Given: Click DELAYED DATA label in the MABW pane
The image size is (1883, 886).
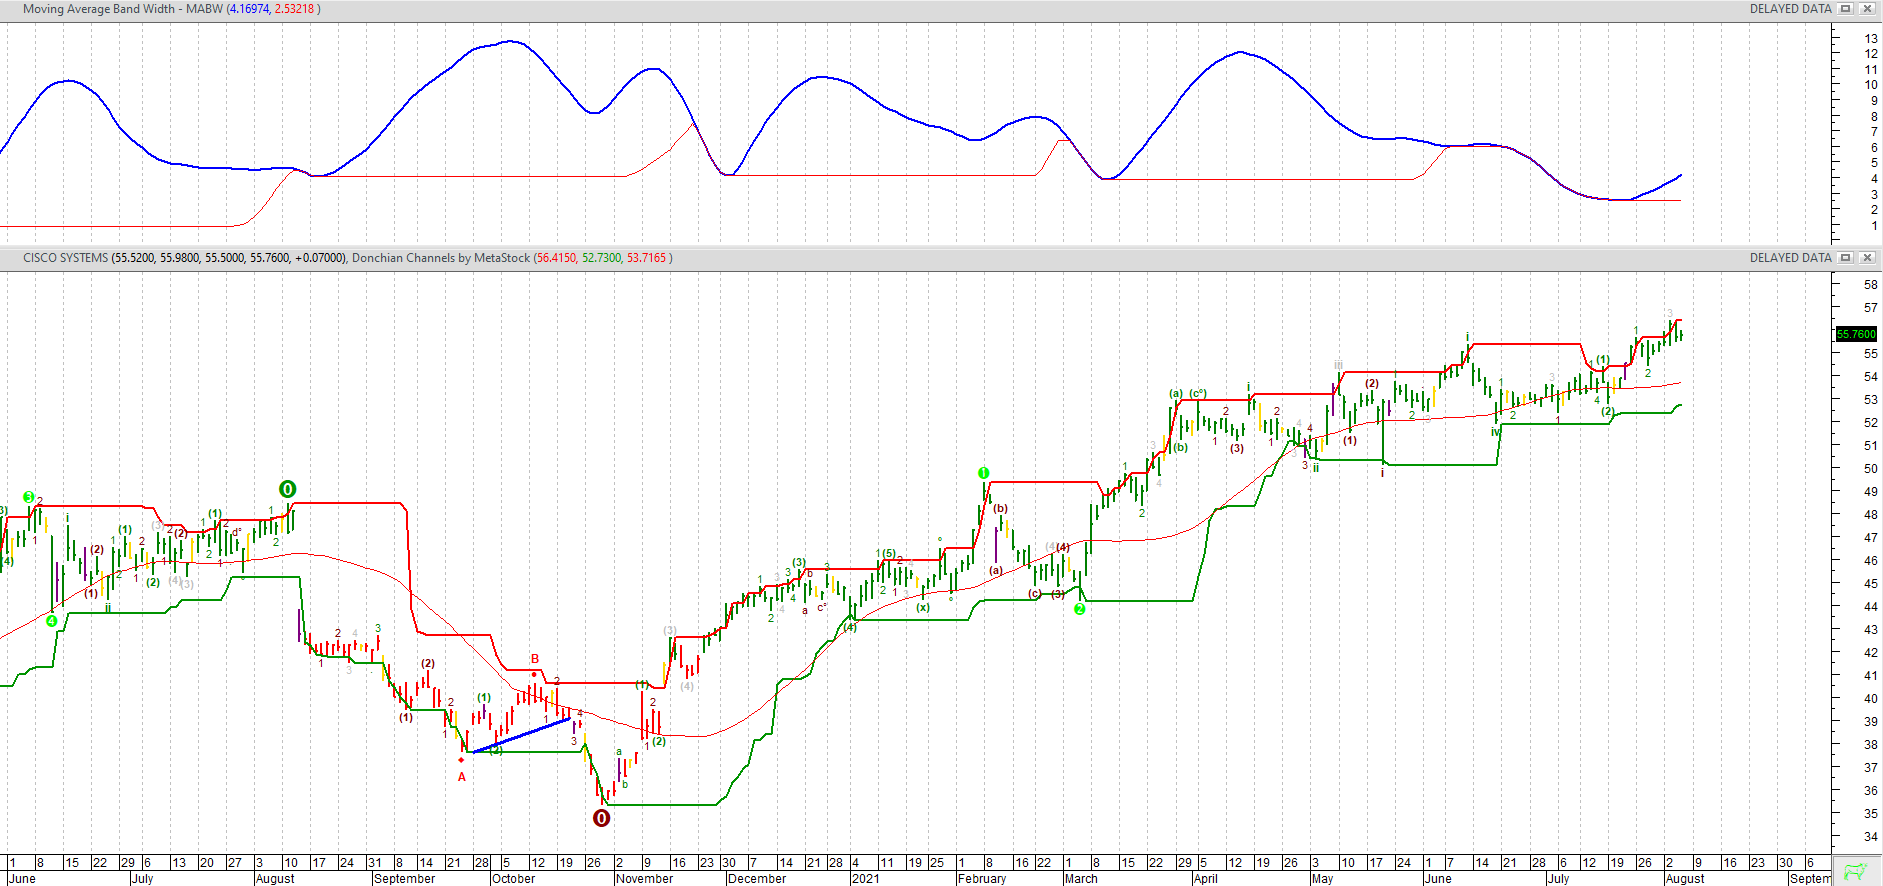Looking at the screenshot, I should tap(1790, 9).
